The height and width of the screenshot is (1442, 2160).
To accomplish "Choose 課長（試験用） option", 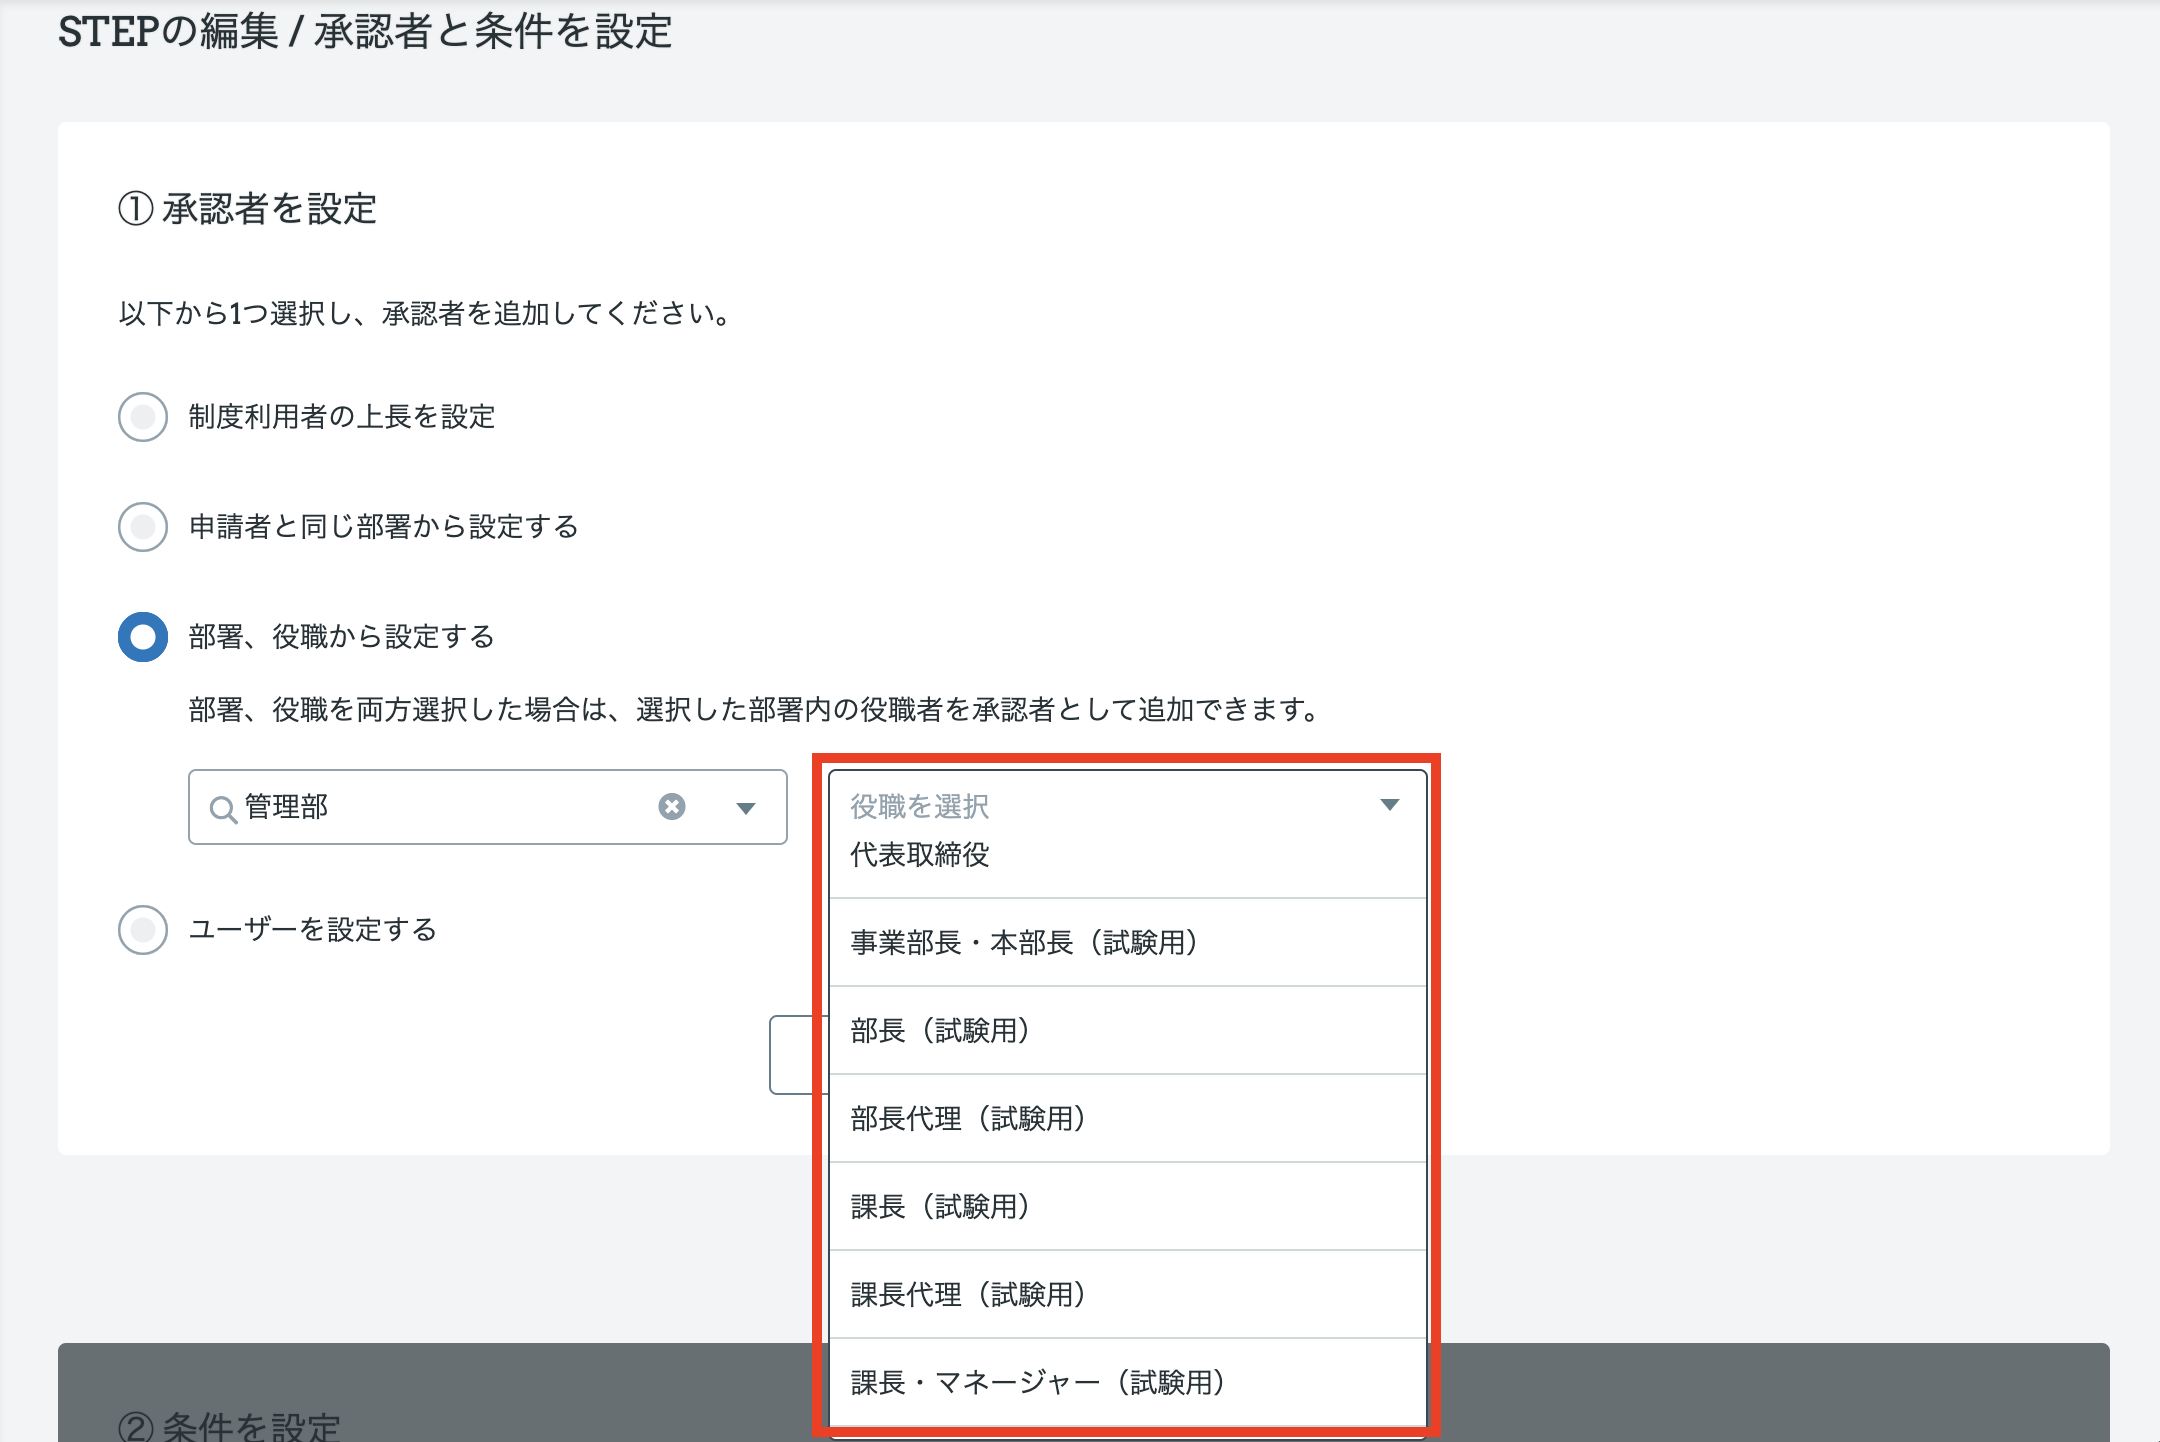I will (x=1127, y=1207).
